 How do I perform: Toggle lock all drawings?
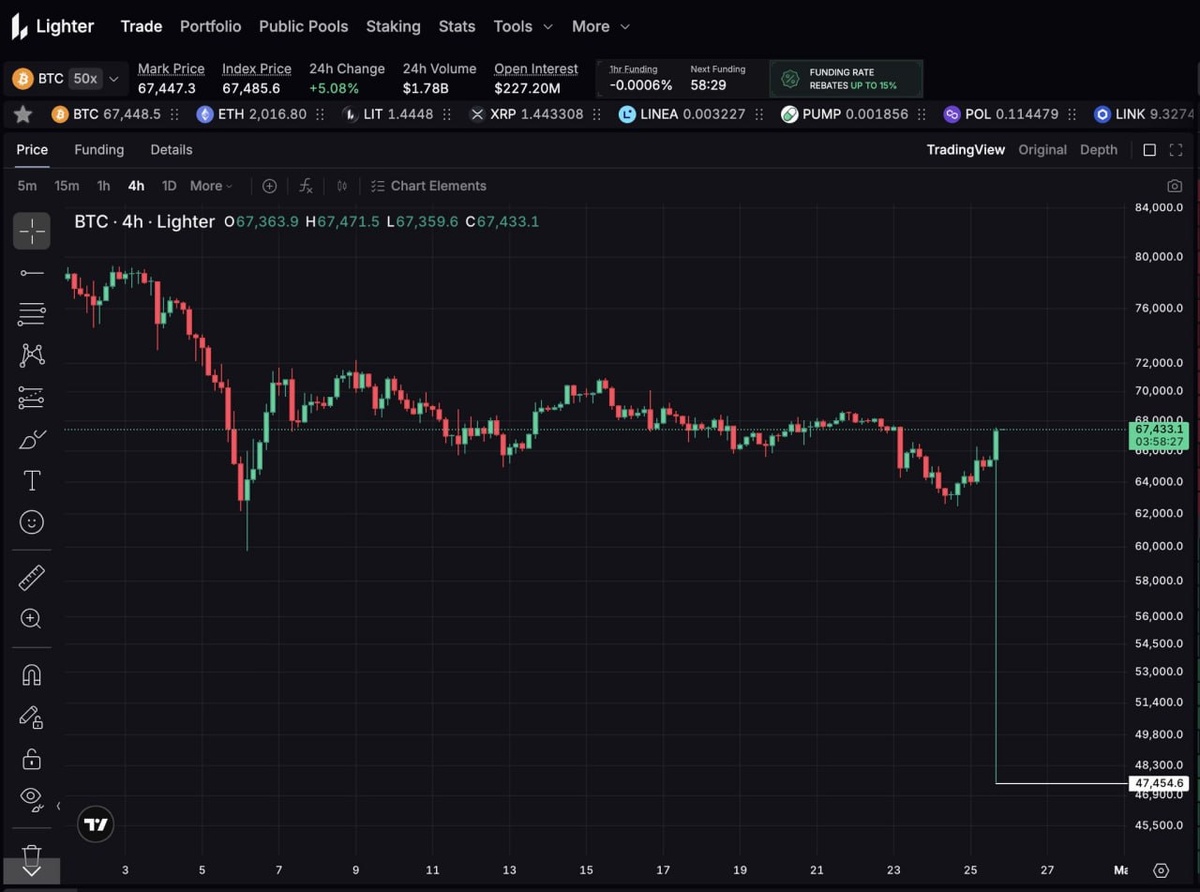click(32, 758)
